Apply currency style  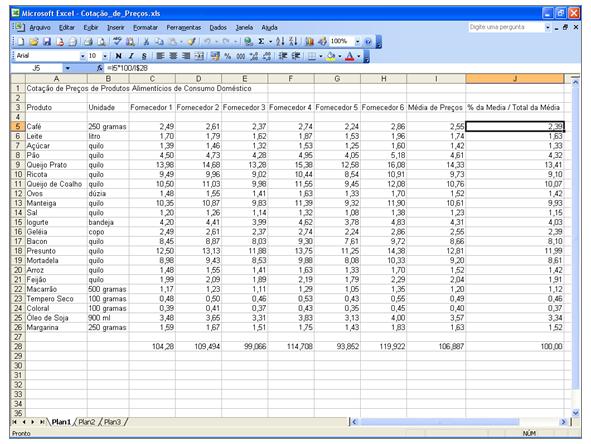215,56
